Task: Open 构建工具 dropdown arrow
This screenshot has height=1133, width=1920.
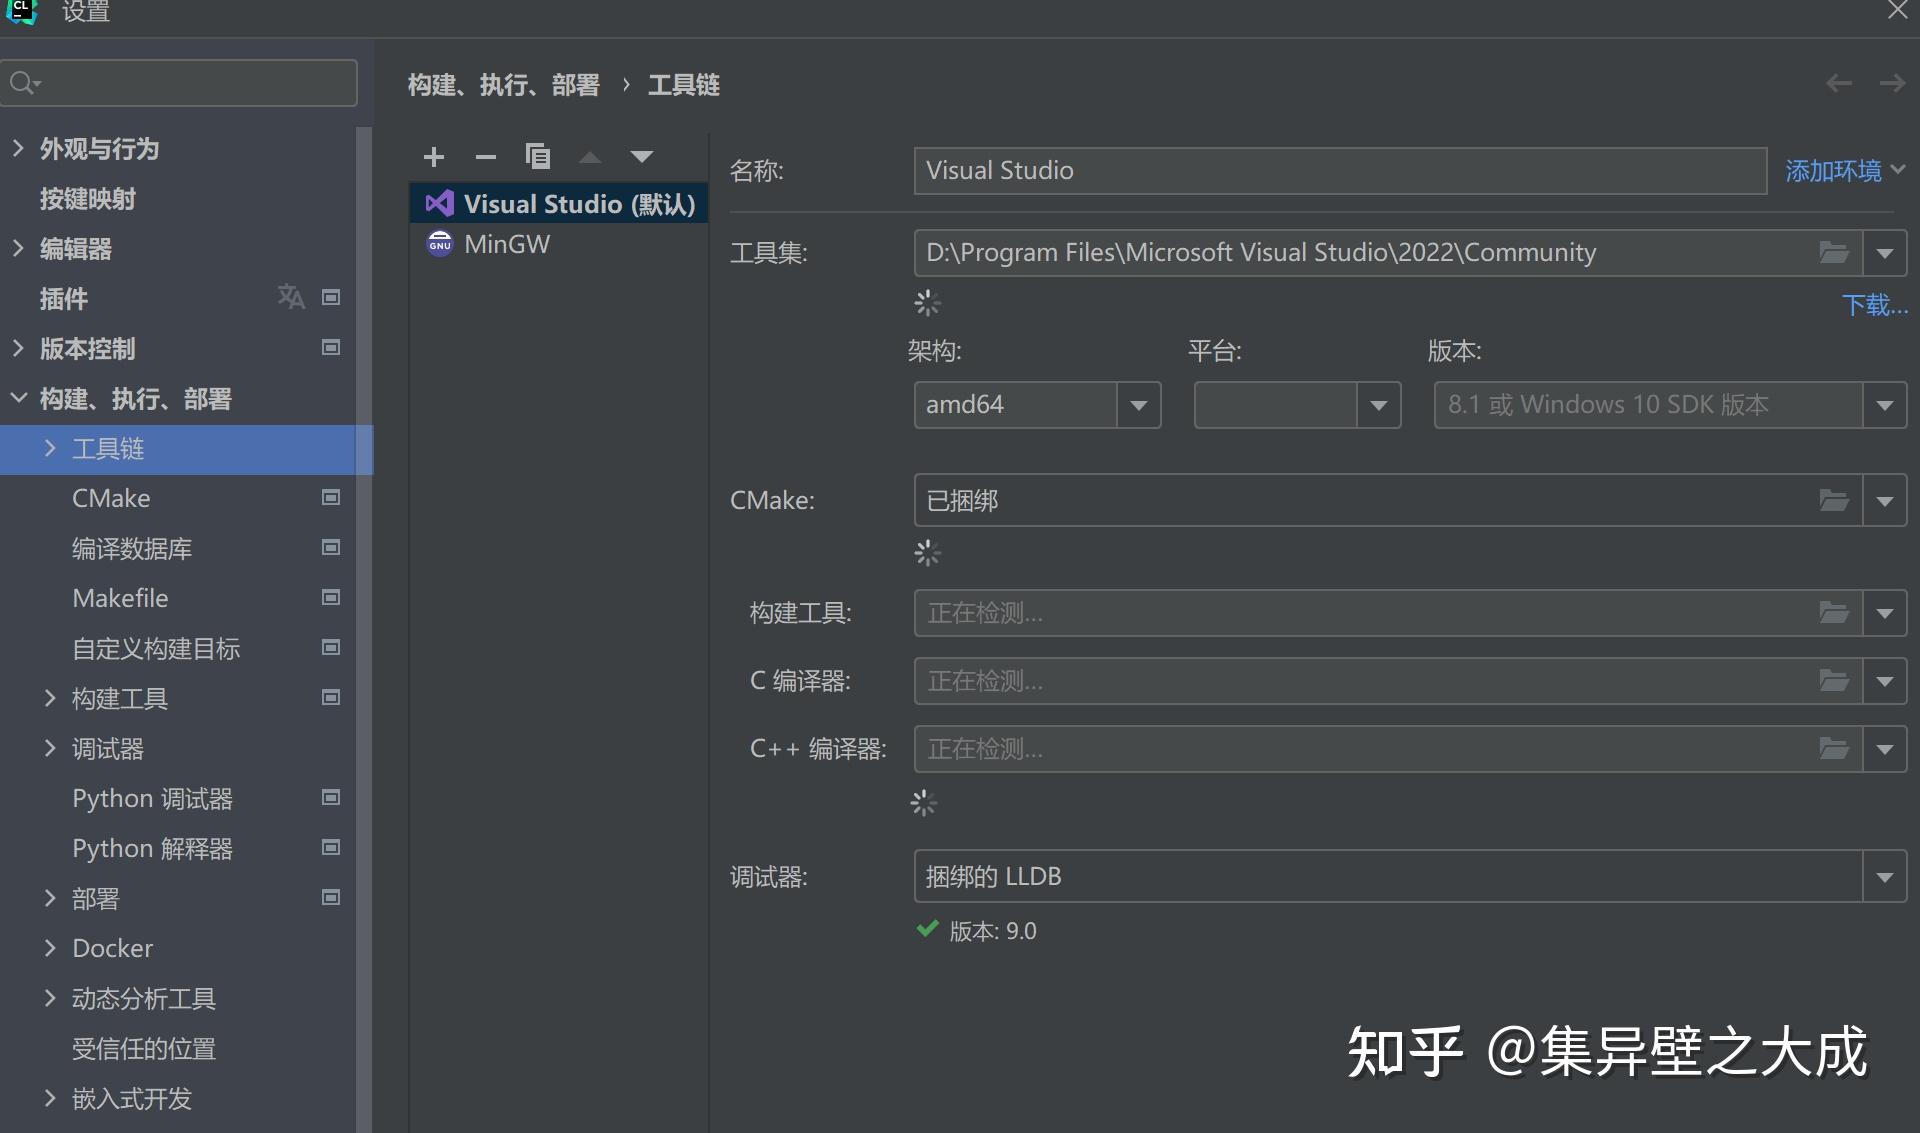Action: [x=1885, y=613]
